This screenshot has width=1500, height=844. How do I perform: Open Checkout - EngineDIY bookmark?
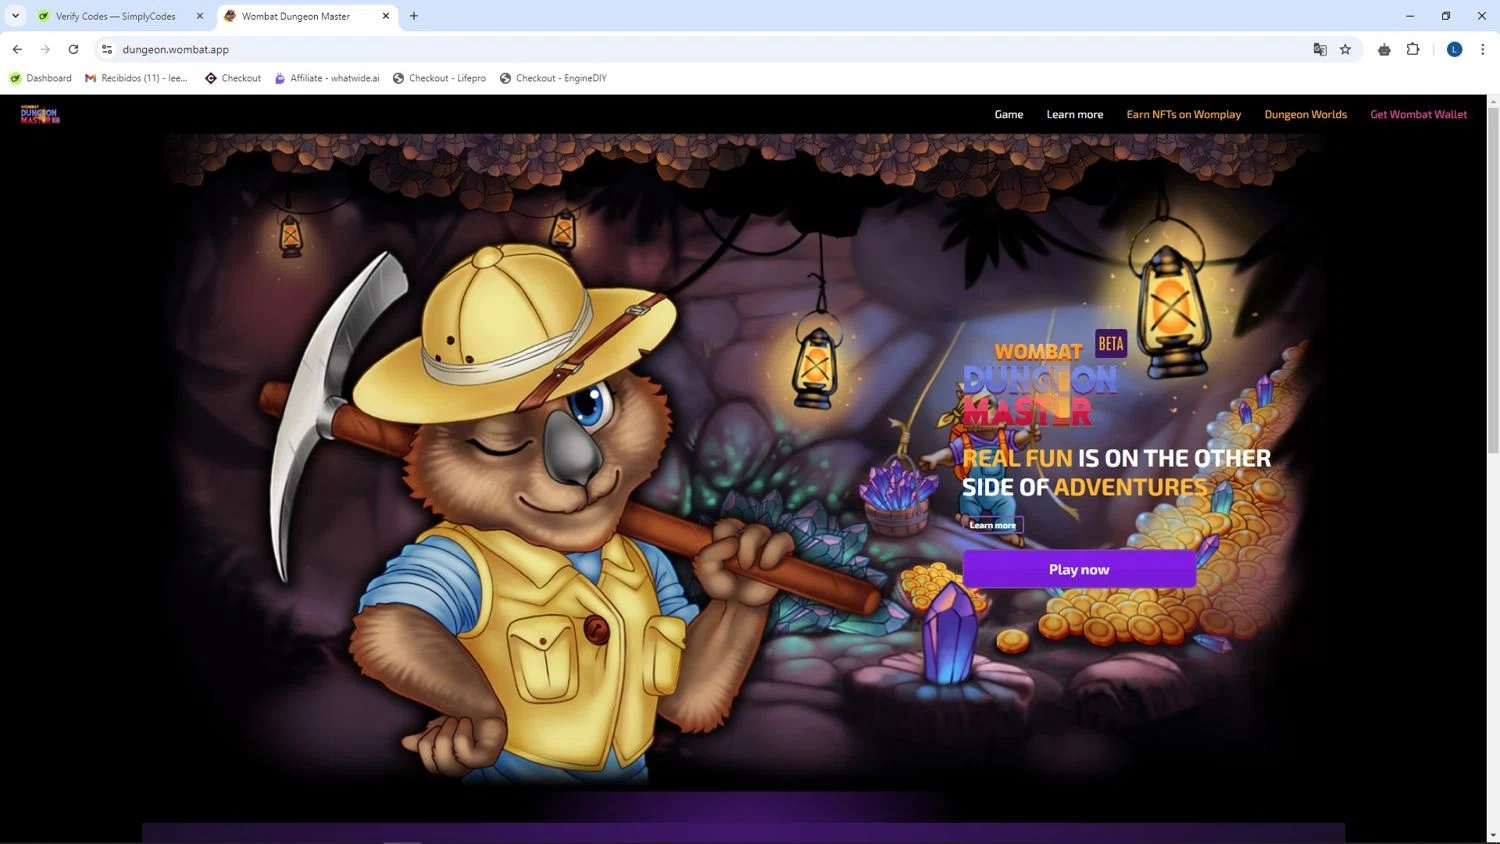(x=553, y=78)
